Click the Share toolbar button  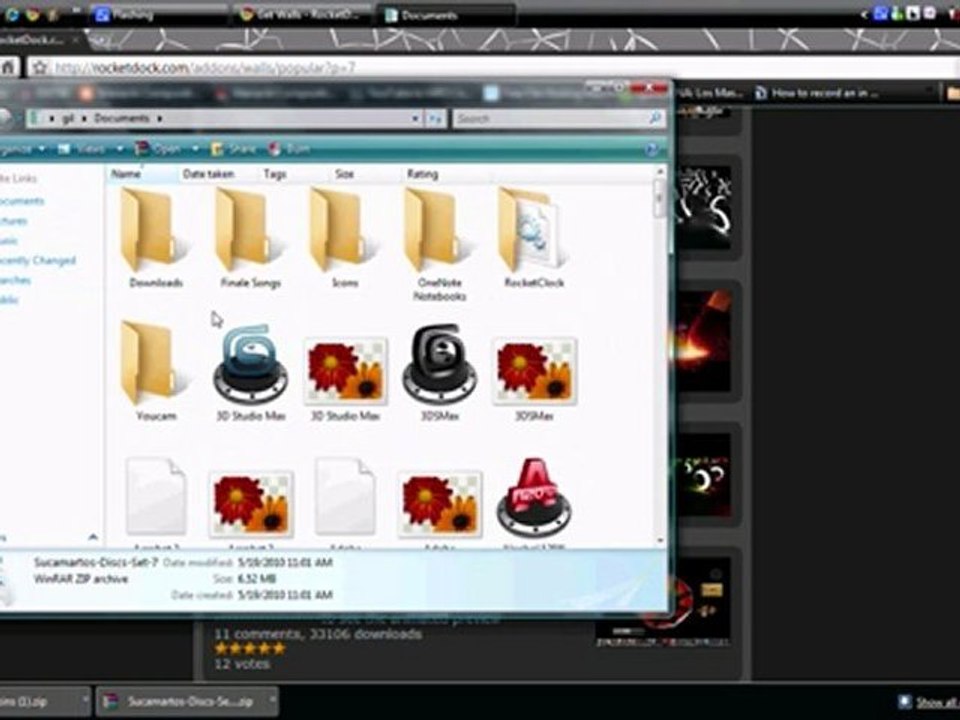233,149
